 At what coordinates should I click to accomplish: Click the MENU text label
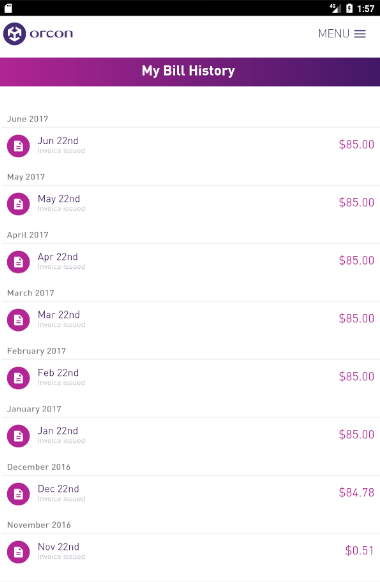click(x=334, y=34)
